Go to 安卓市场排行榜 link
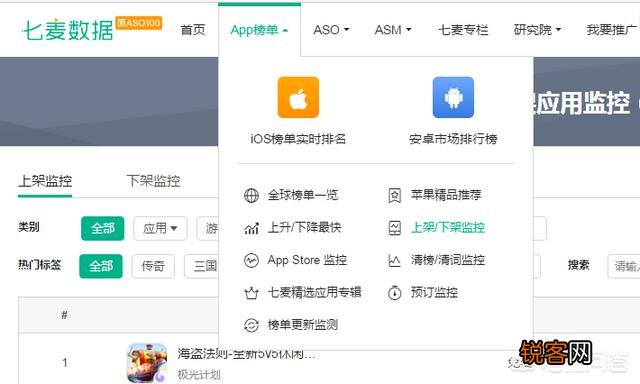The image size is (640, 384). [x=453, y=139]
